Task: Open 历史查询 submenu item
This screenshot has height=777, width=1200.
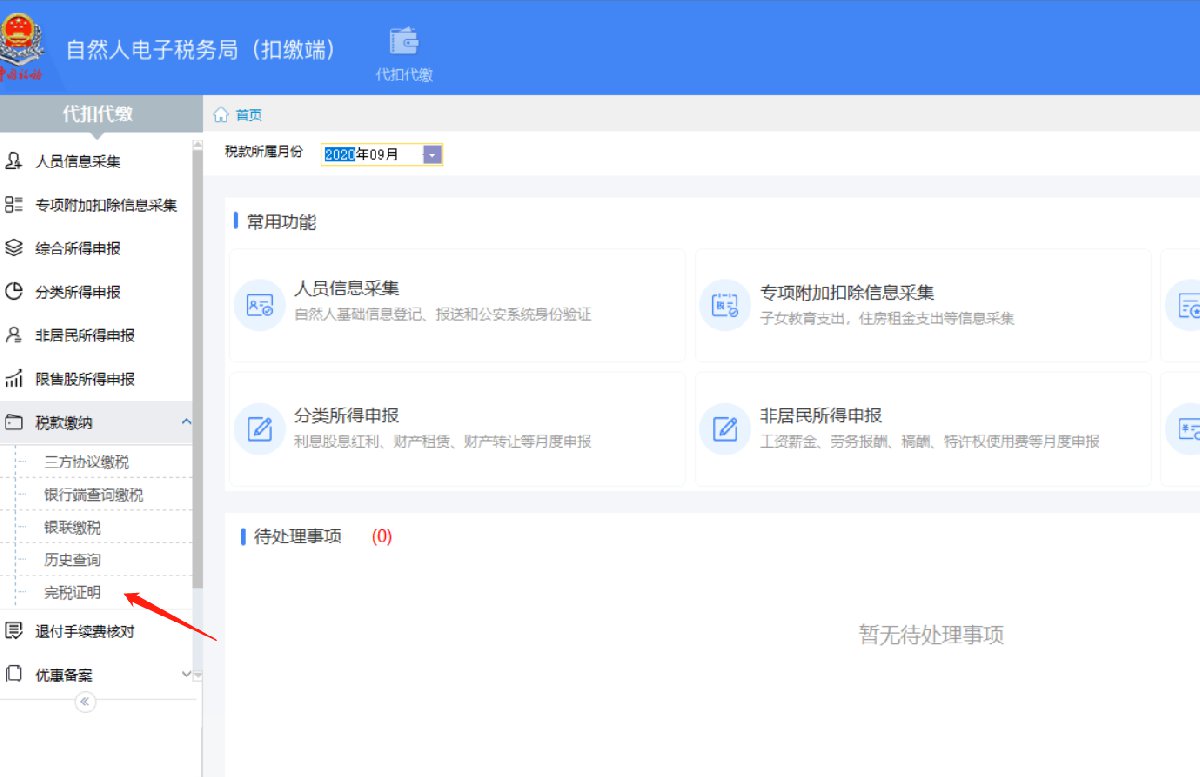Action: [72, 560]
